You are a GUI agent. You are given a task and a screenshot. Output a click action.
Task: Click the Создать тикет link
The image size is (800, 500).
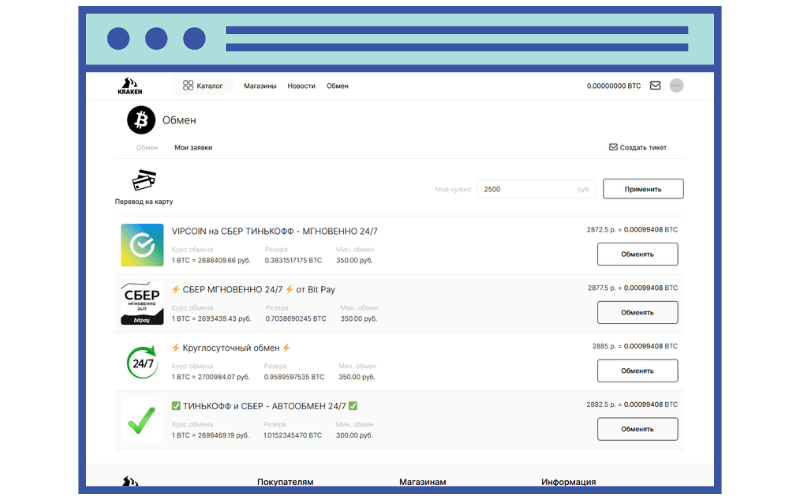pos(638,147)
